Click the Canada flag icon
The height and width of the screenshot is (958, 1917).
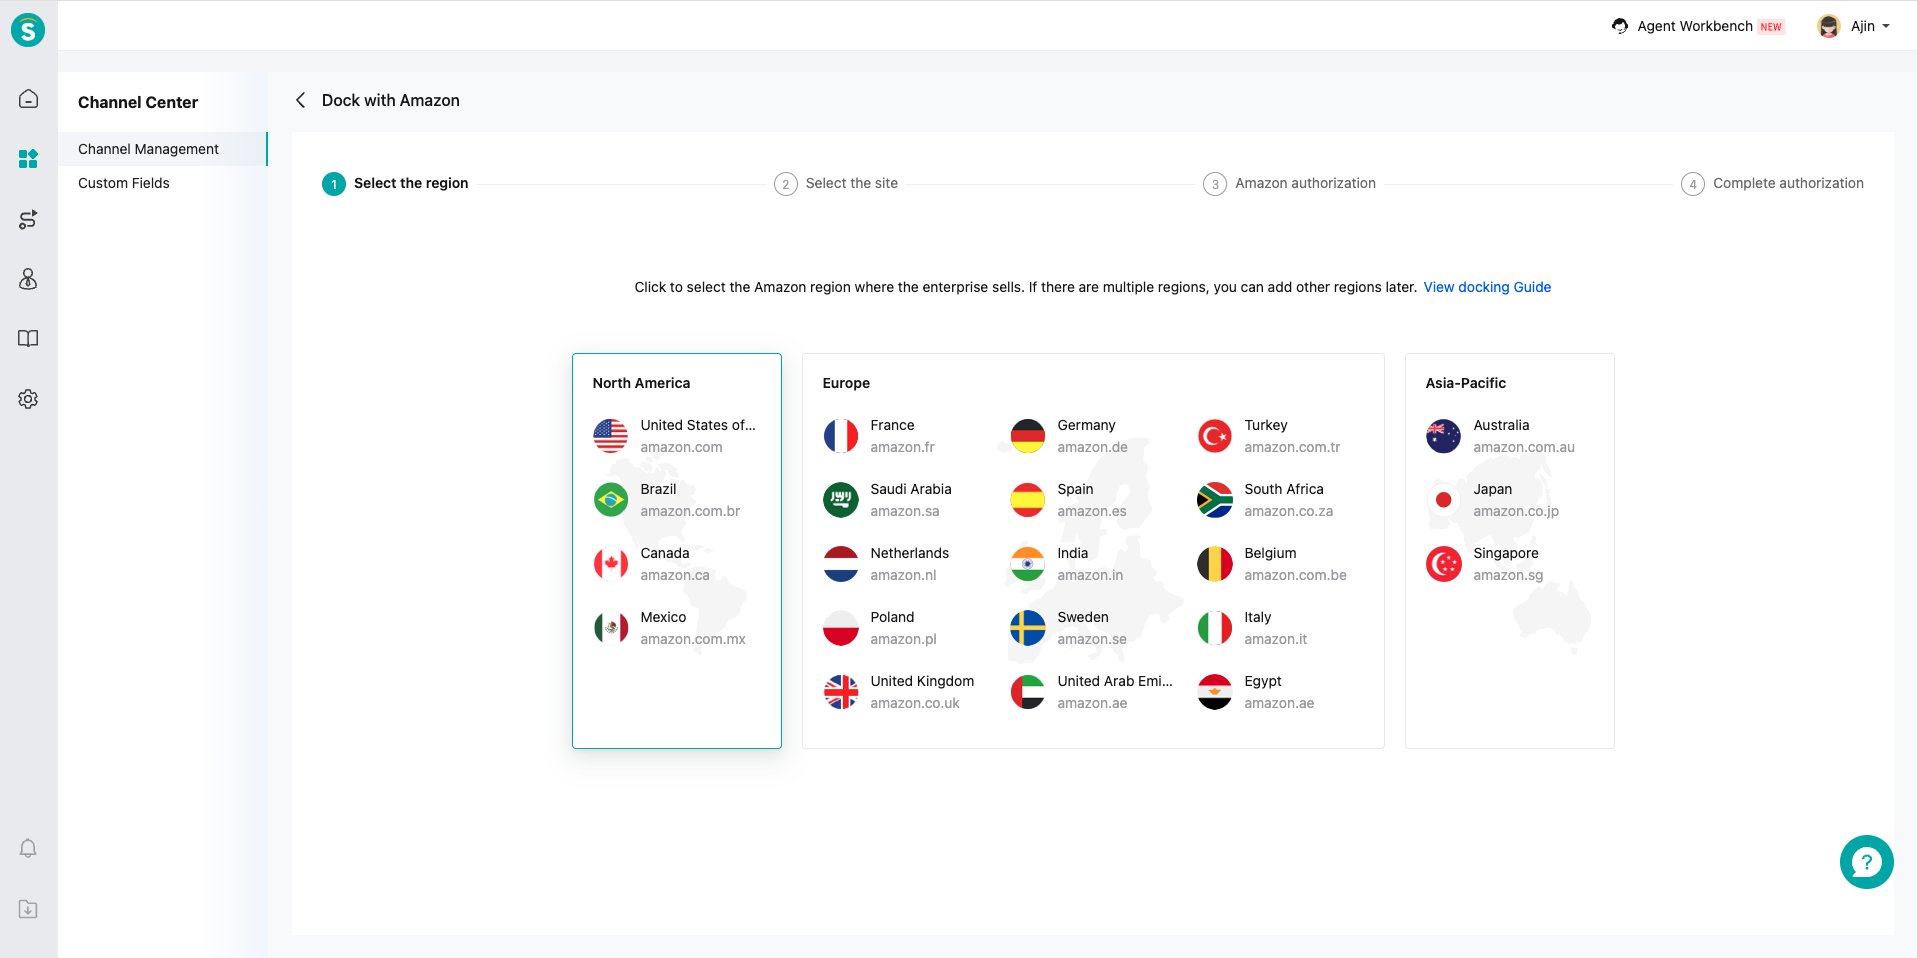click(x=611, y=564)
